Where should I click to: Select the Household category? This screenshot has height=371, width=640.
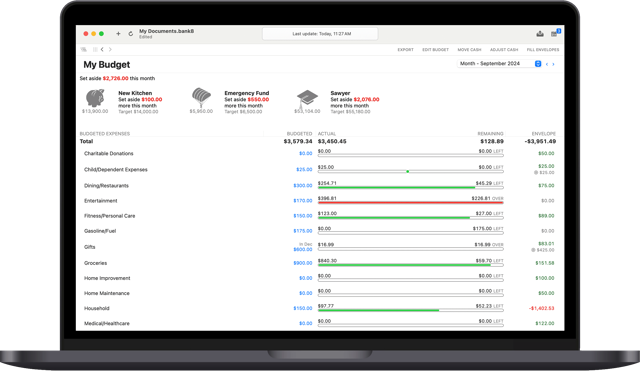[x=96, y=308]
